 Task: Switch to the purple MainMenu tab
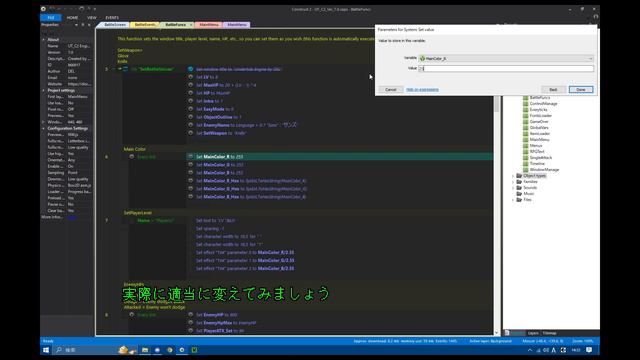pyautogui.click(x=237, y=25)
